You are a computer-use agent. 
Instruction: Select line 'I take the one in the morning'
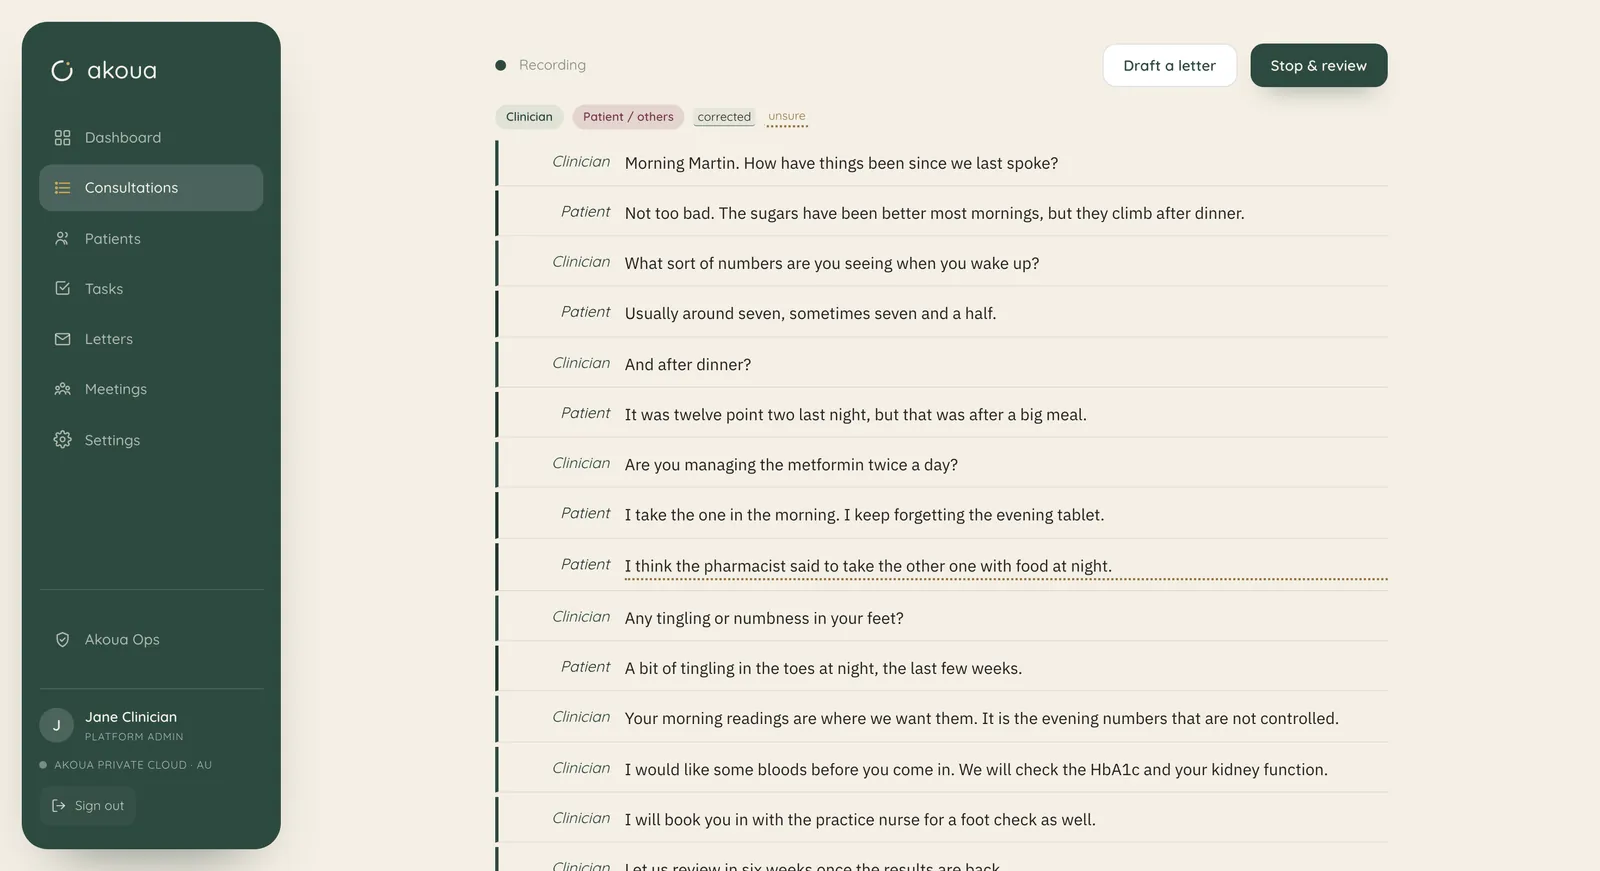[x=942, y=514]
